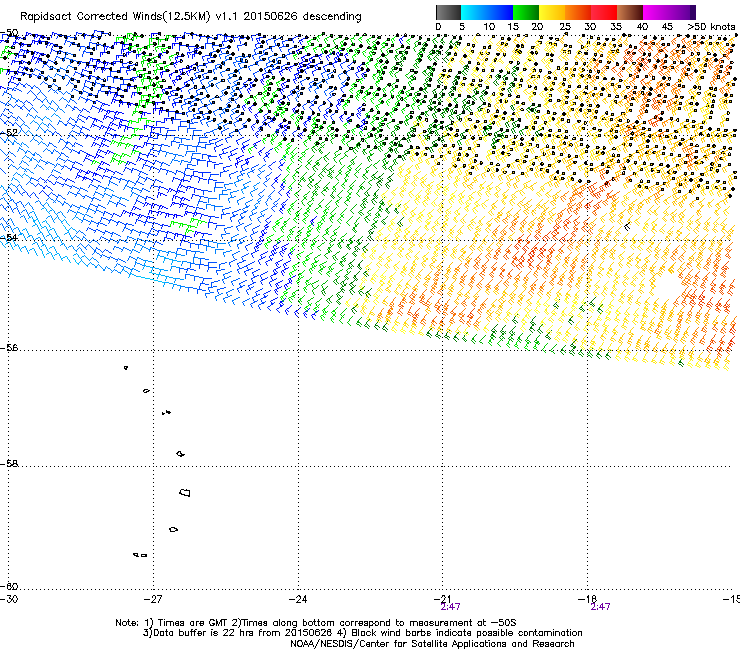The image size is (740, 650).
Task: Click the -52 latitude axis label
Action: tap(9, 133)
